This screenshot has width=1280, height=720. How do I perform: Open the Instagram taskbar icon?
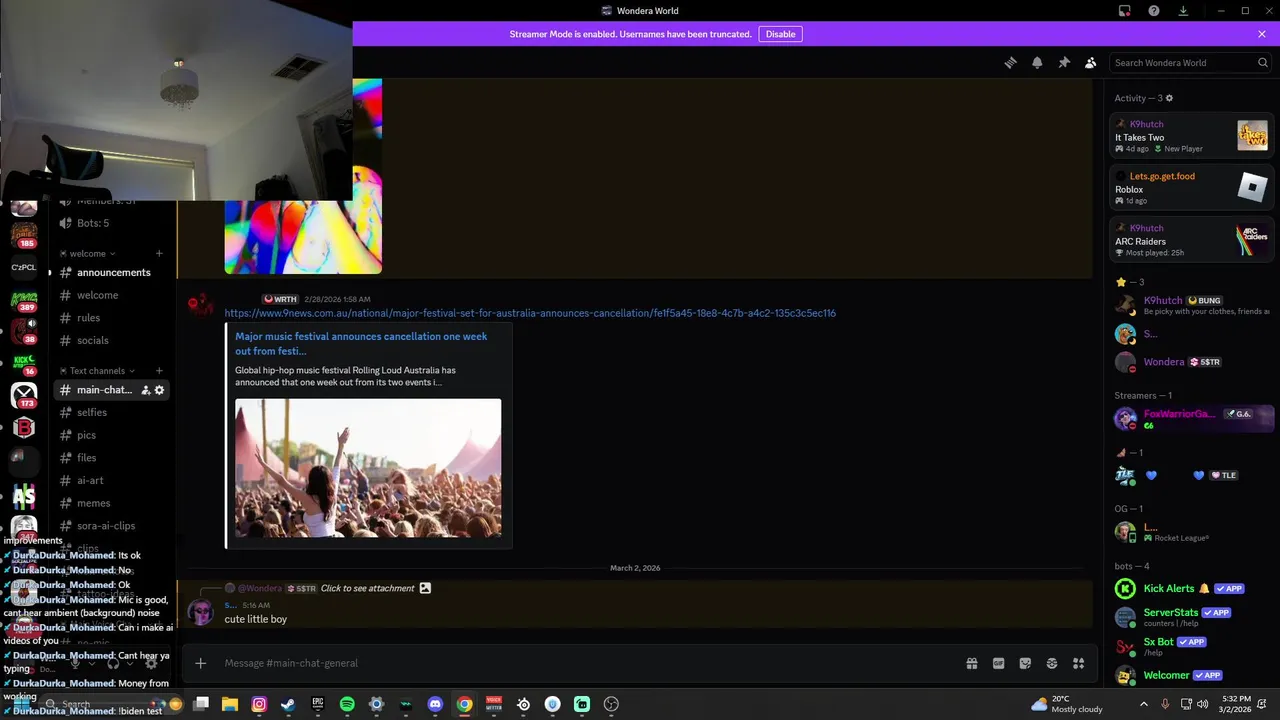259,704
